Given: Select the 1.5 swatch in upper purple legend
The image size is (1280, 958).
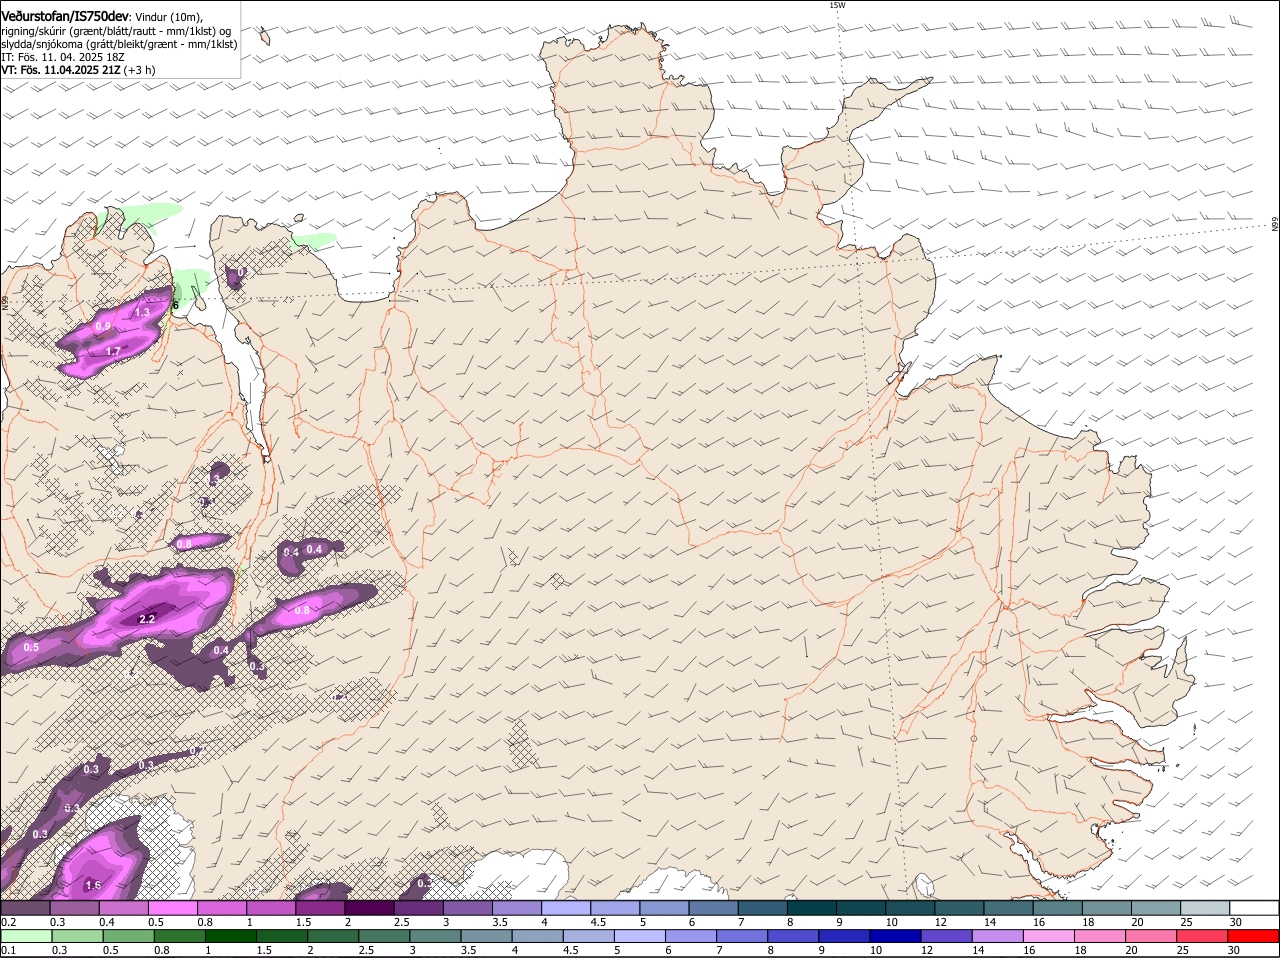Looking at the screenshot, I should coord(319,907).
